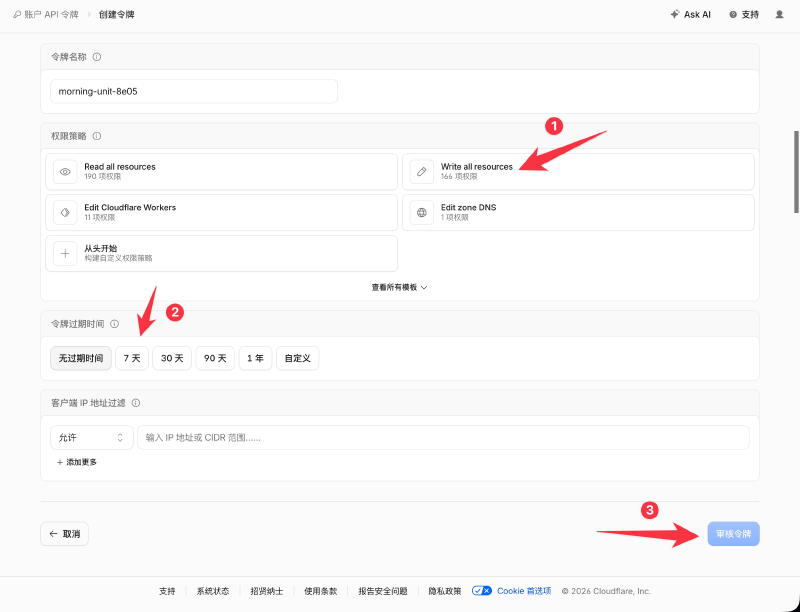
Task: Open footer 招贤纳士 link
Action: 266,591
